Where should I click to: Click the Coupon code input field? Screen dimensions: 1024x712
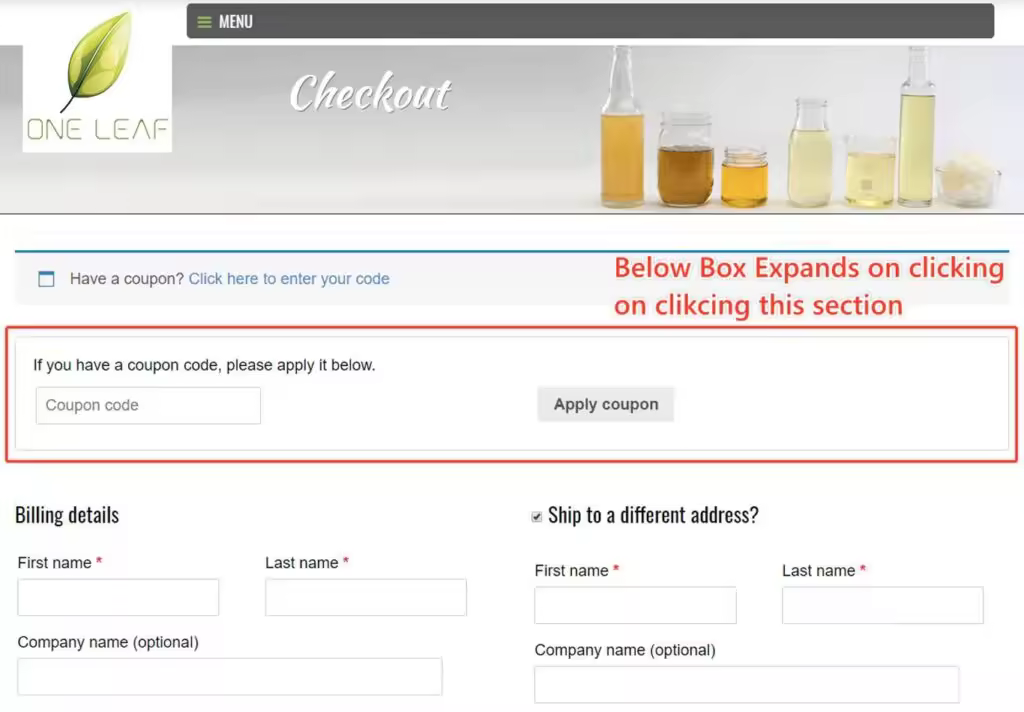148,406
